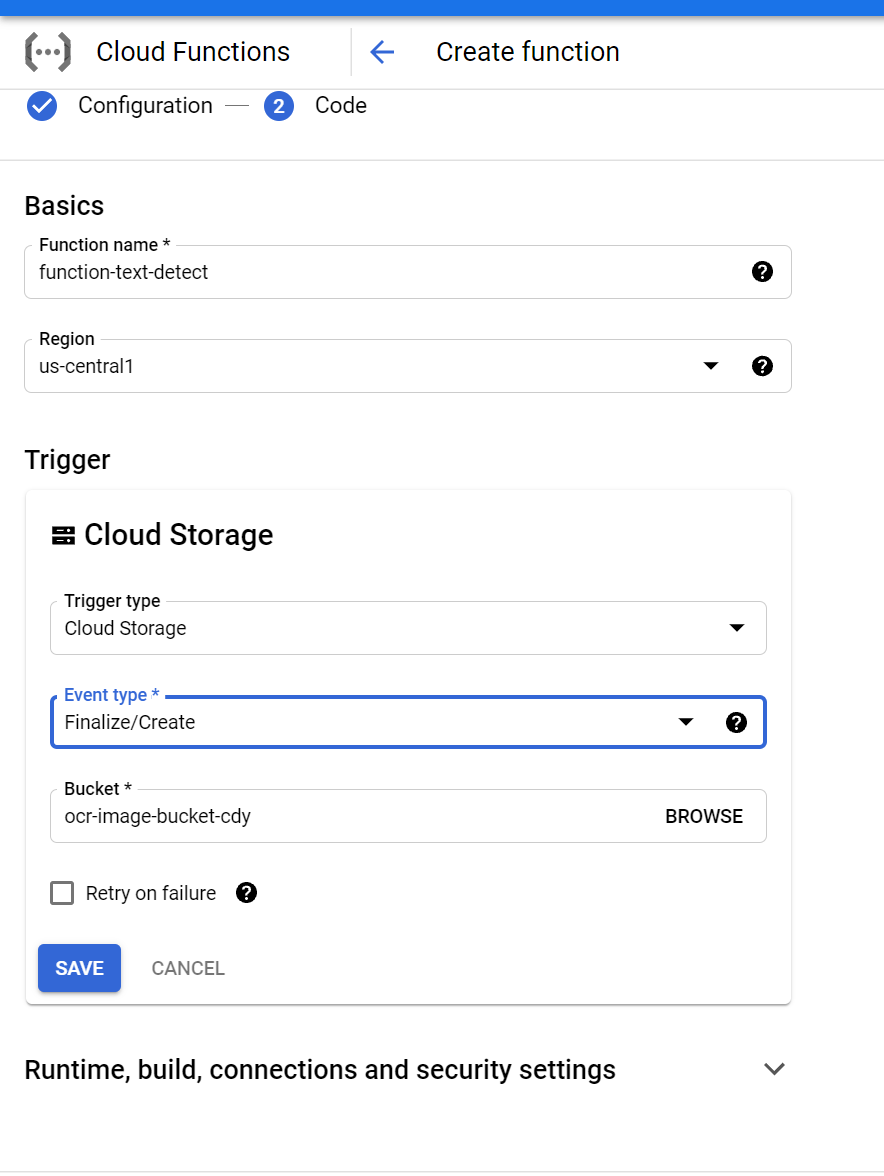Save the trigger settings
This screenshot has width=884, height=1176.
tap(79, 968)
